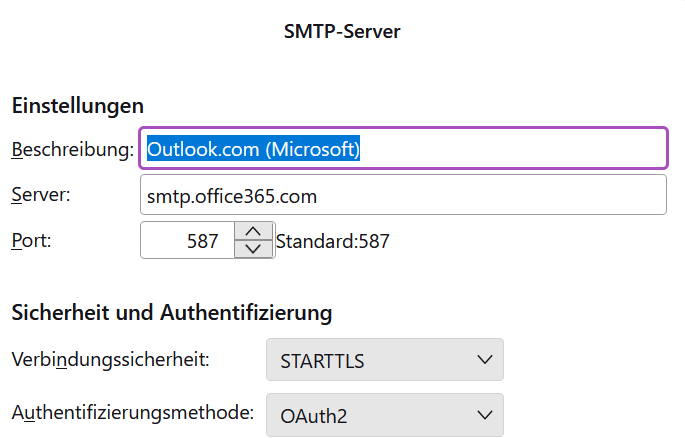Open the Verbindungssicherheit dropdown showing STARTTLS
This screenshot has width=685, height=438.
tap(384, 359)
